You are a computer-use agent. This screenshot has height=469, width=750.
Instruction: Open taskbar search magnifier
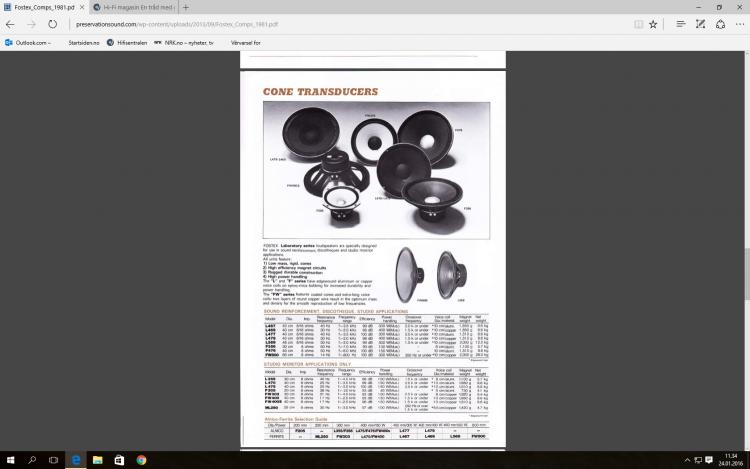coord(32,460)
